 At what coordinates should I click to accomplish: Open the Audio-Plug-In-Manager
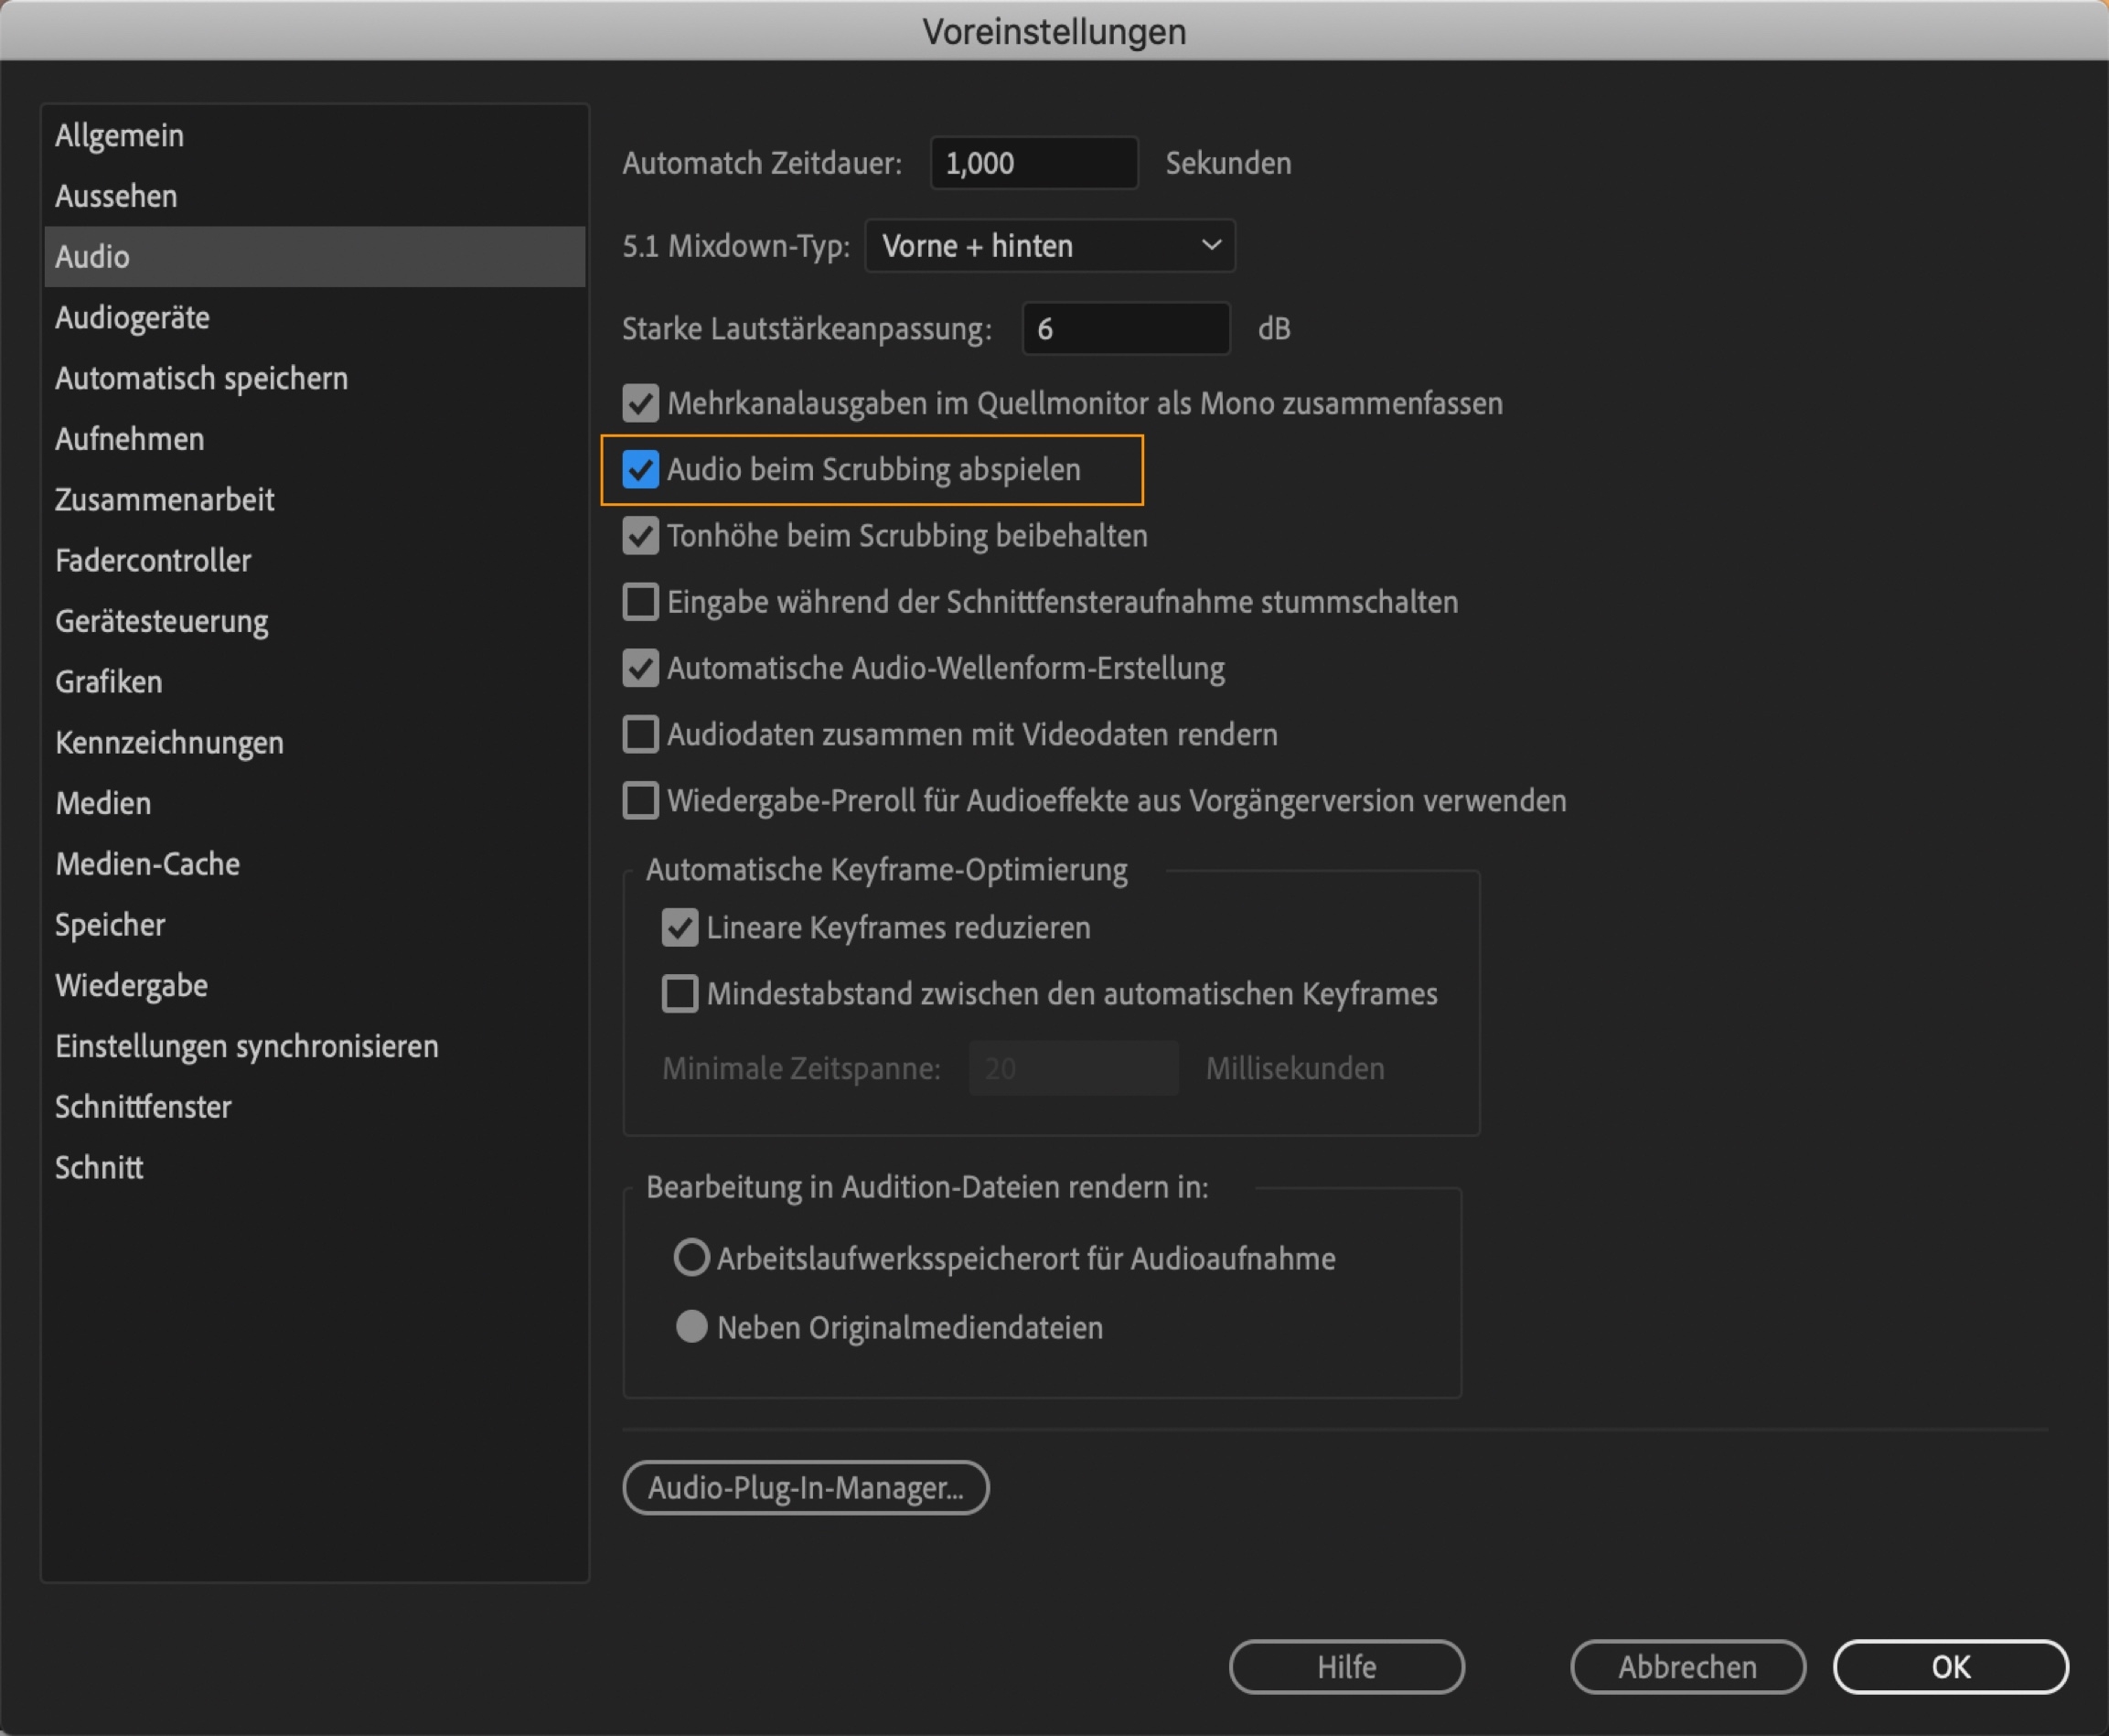point(805,1488)
